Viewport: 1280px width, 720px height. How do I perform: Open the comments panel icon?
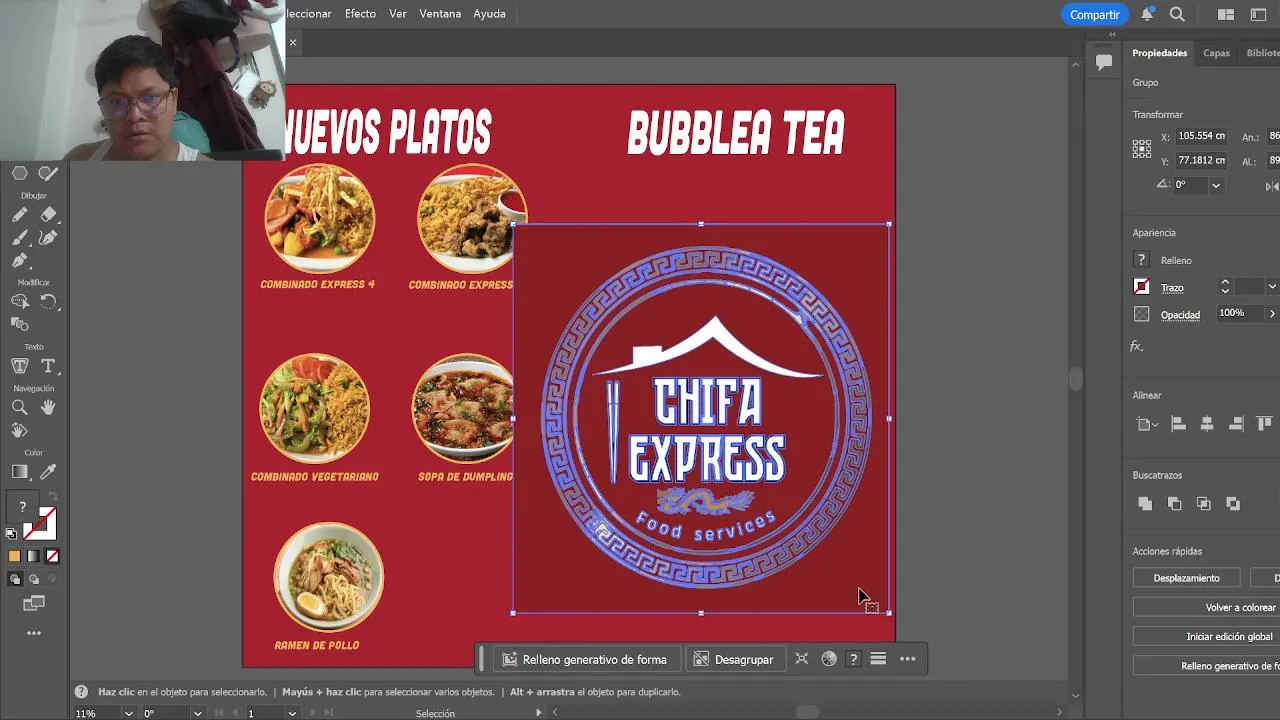click(1104, 62)
